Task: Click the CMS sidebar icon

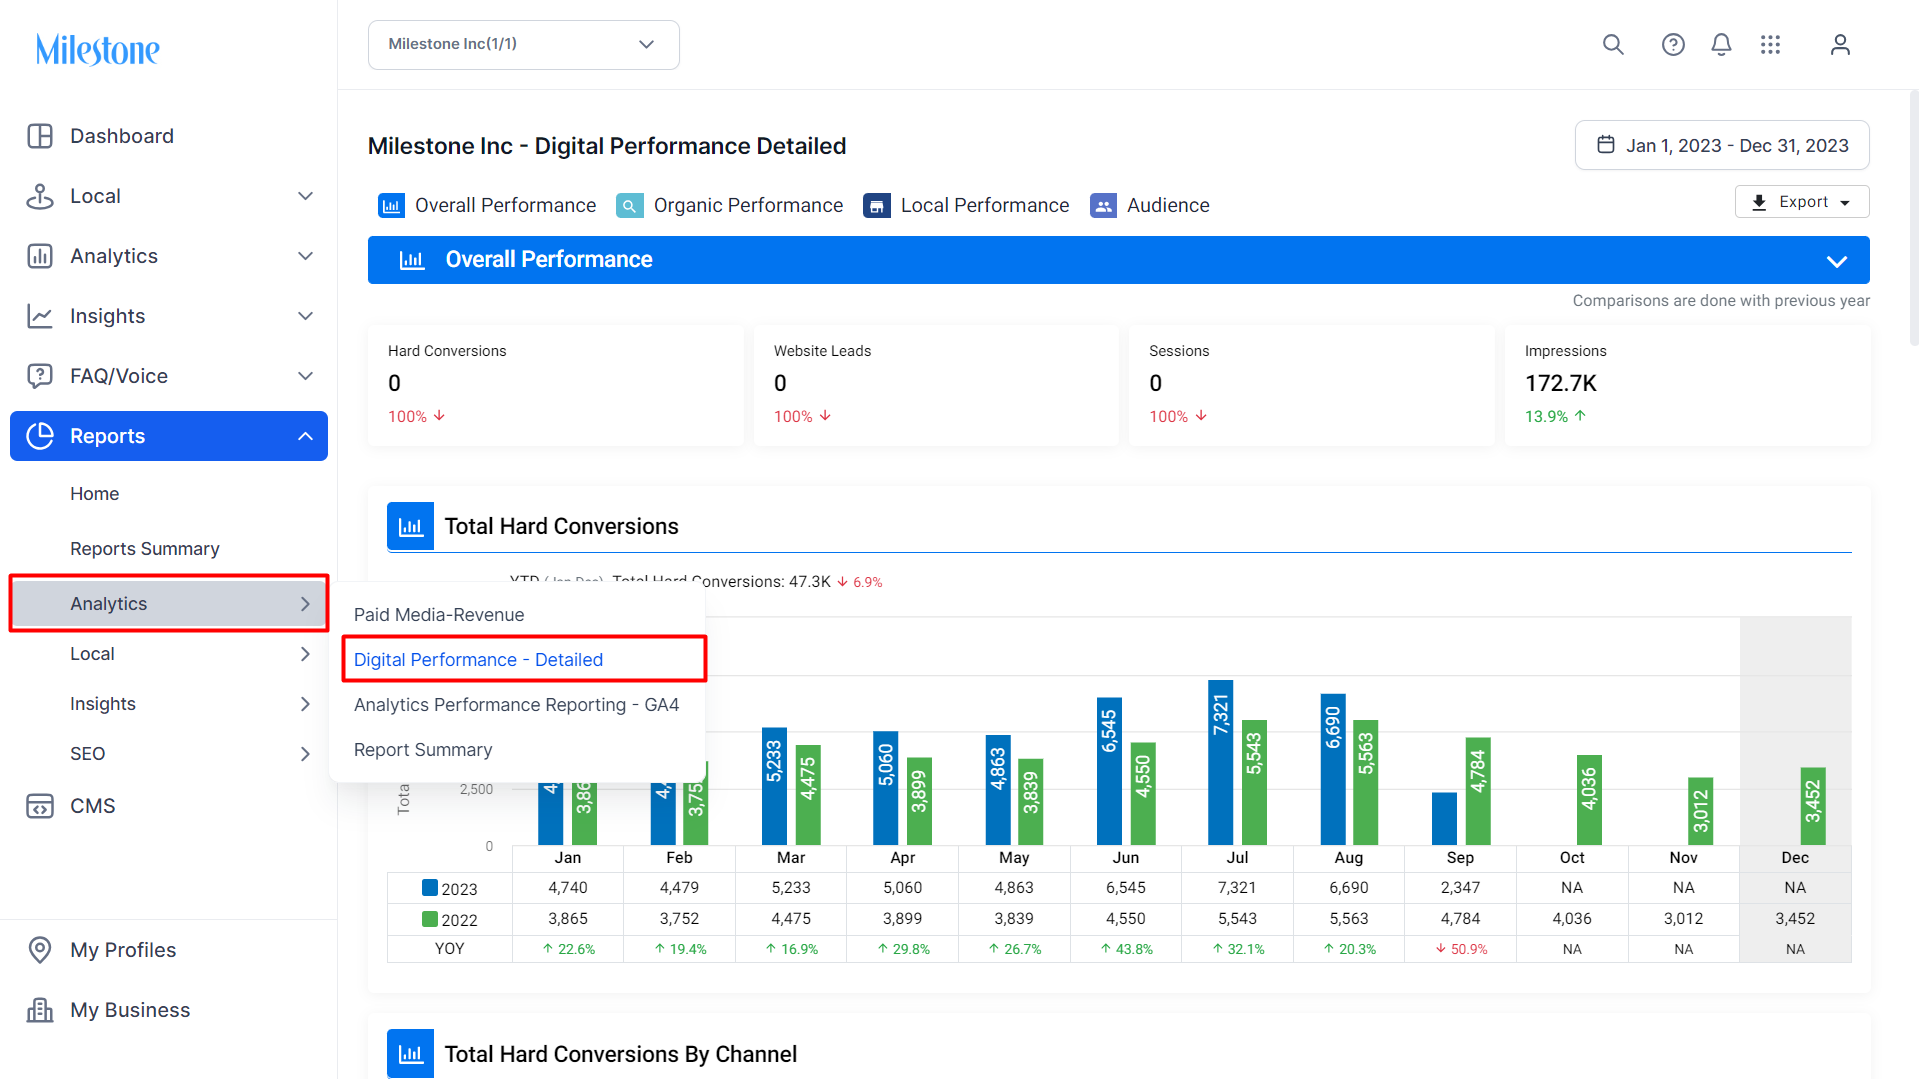Action: pos(40,806)
